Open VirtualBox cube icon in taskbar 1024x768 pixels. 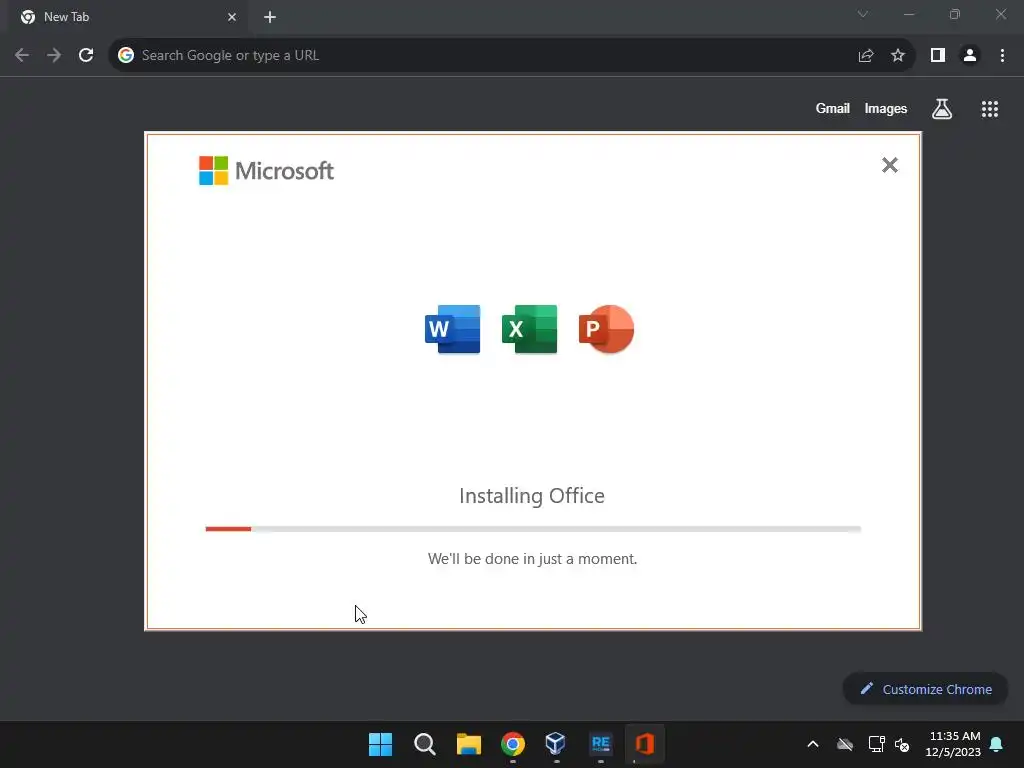(556, 744)
